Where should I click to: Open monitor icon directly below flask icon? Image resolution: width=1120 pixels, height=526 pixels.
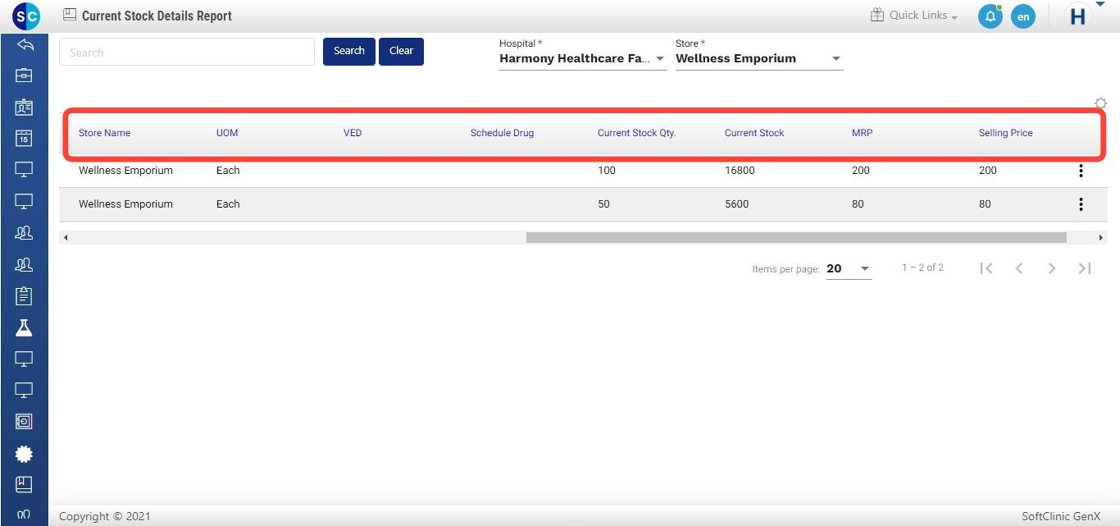[x=24, y=359]
